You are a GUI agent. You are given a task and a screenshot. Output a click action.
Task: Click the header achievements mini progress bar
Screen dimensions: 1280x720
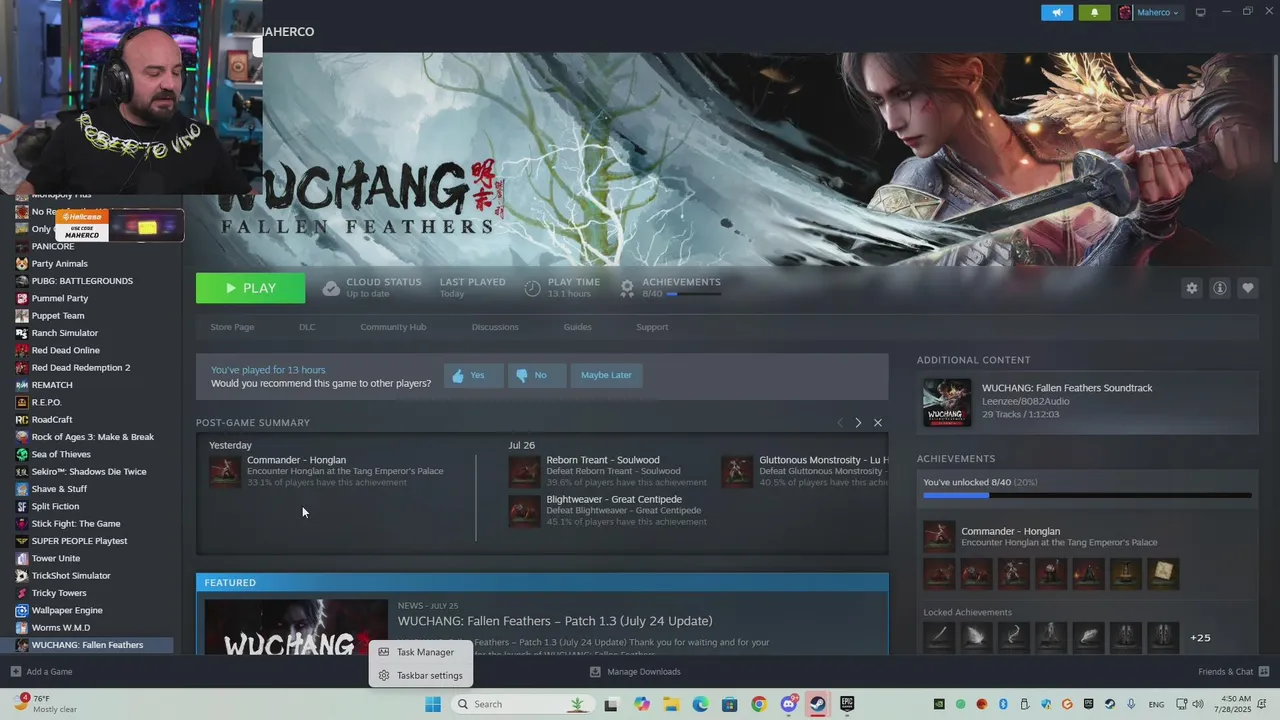(693, 294)
